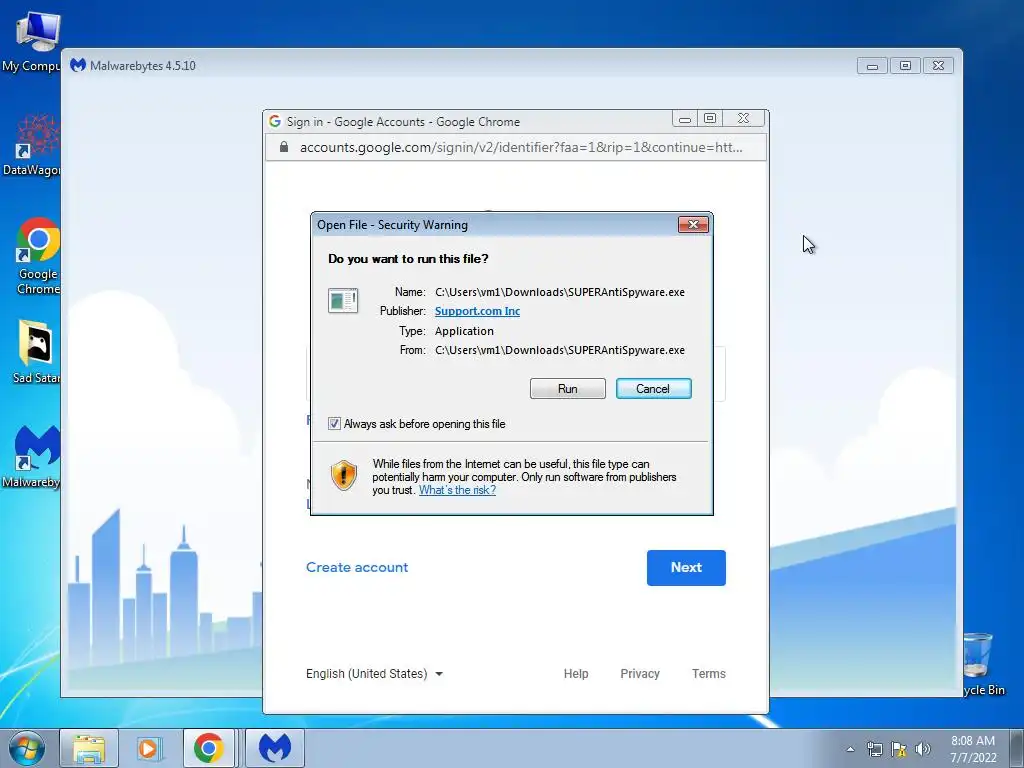Viewport: 1024px width, 768px height.
Task: Open the Action Center flag icon
Action: coord(899,749)
